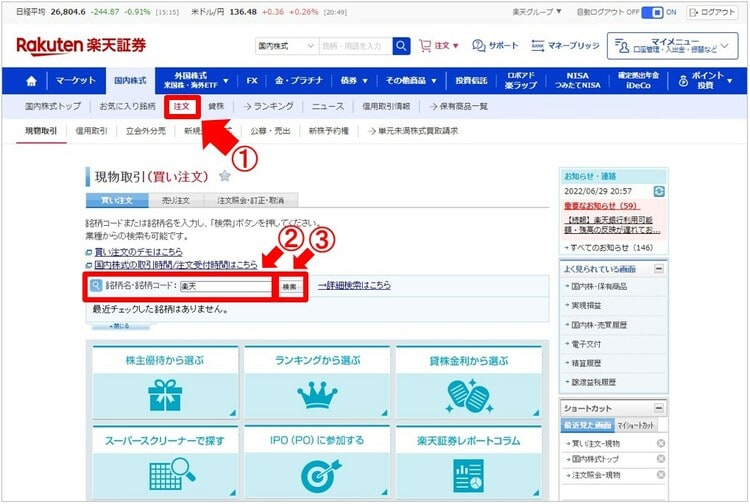750x504 pixels.
Task: Refresh the お知らせ・連絡 panel
Action: click(x=659, y=191)
